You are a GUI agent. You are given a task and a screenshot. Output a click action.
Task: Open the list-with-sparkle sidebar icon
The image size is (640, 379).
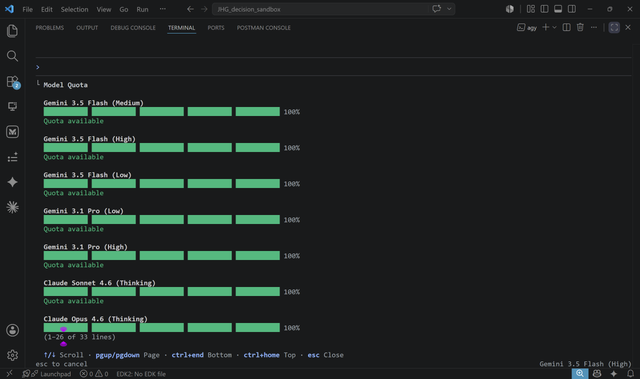12,157
